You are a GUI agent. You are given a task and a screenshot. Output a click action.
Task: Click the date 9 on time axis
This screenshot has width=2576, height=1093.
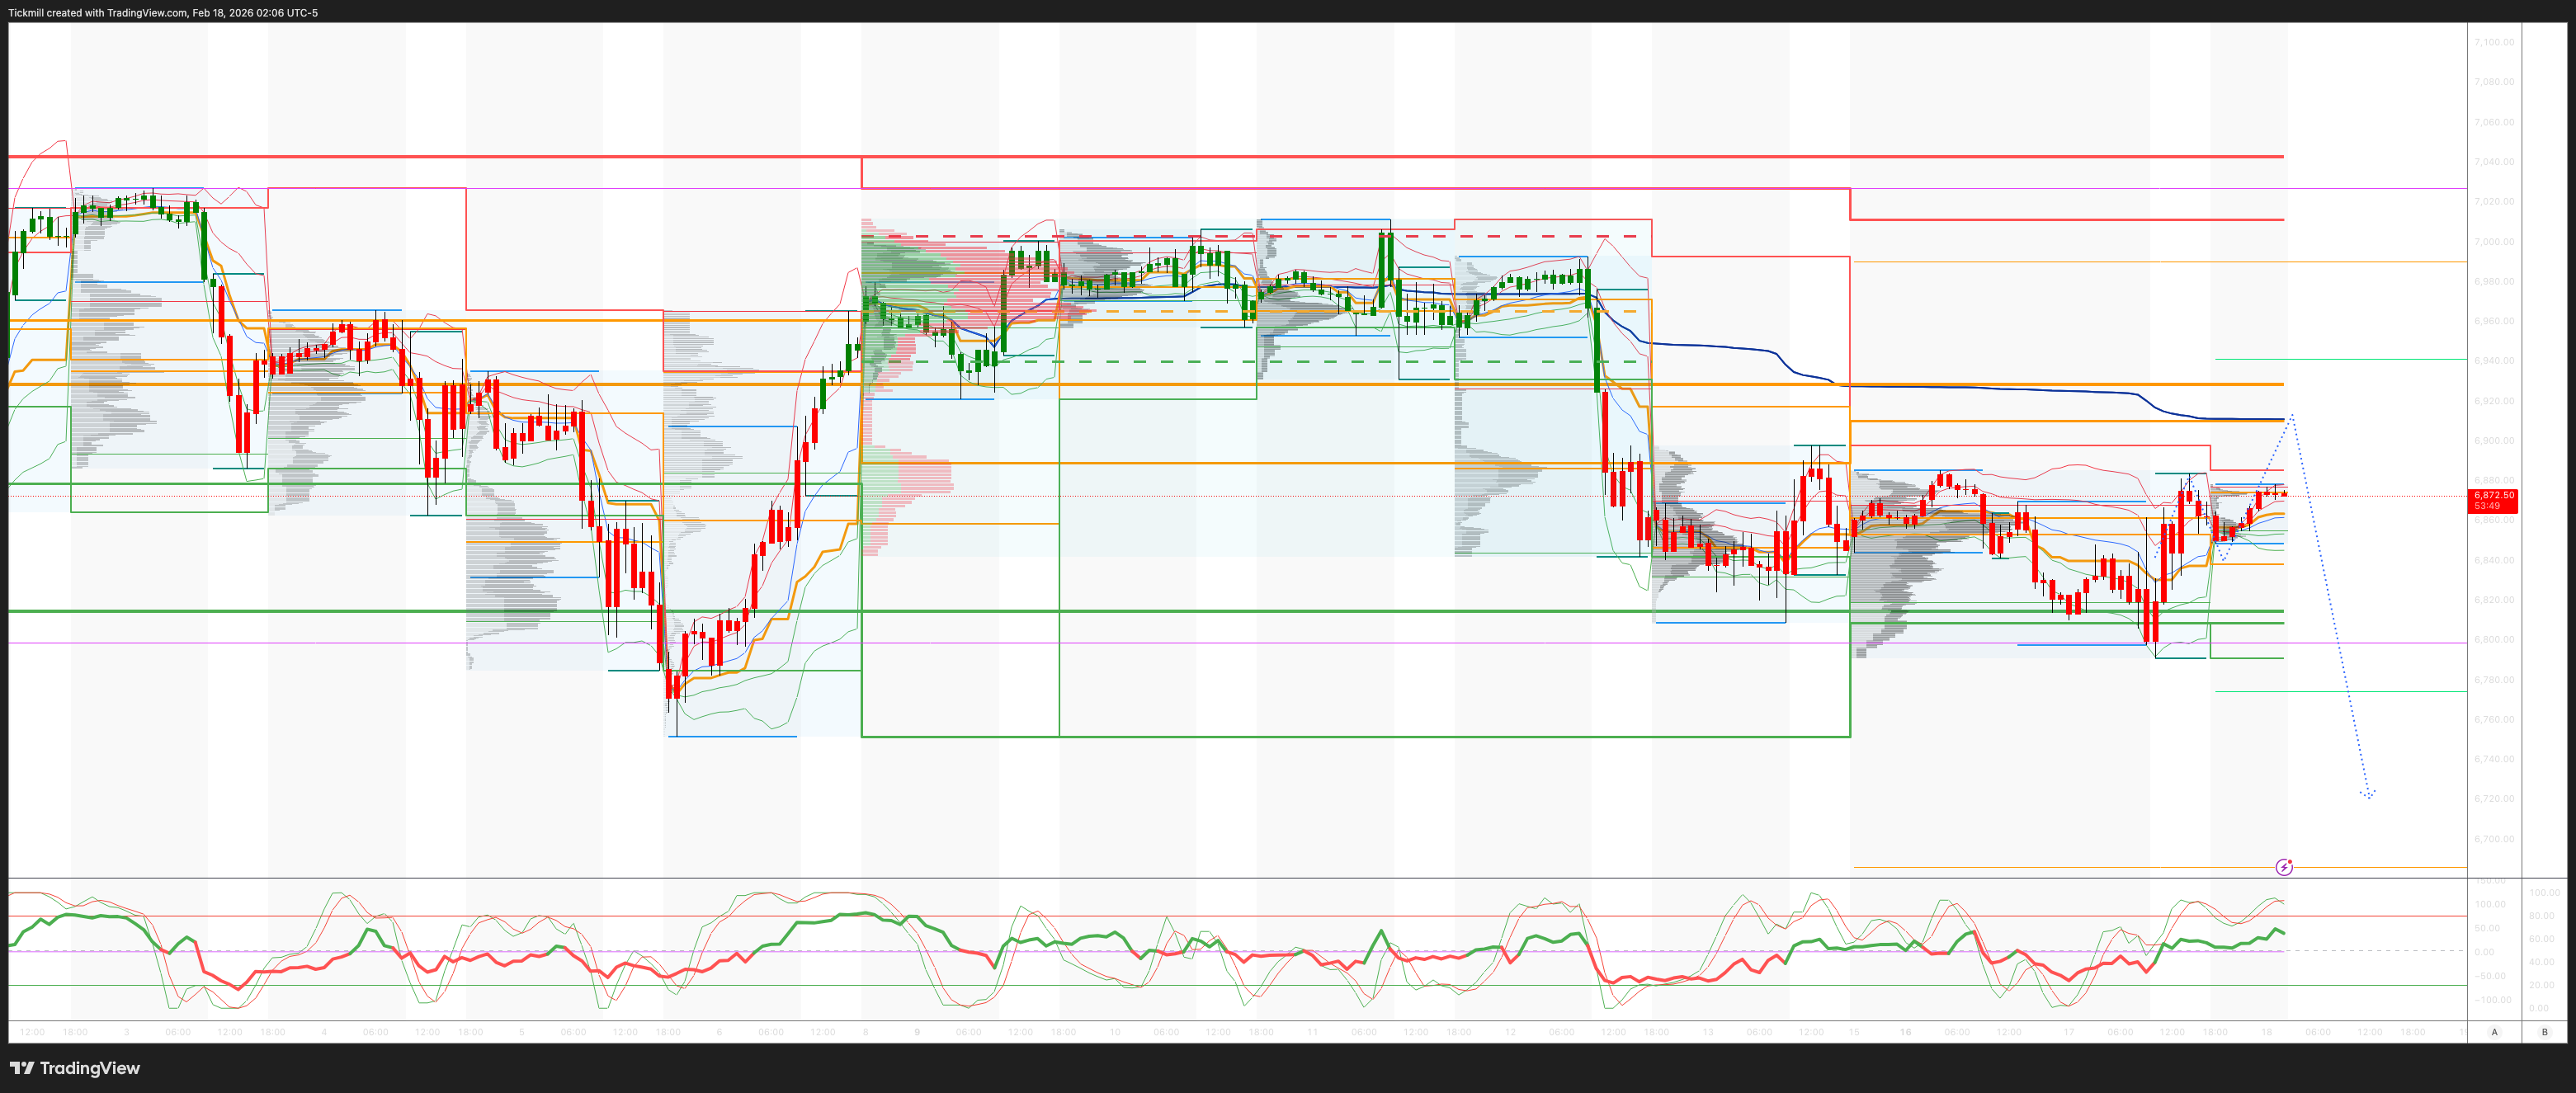pos(917,1032)
